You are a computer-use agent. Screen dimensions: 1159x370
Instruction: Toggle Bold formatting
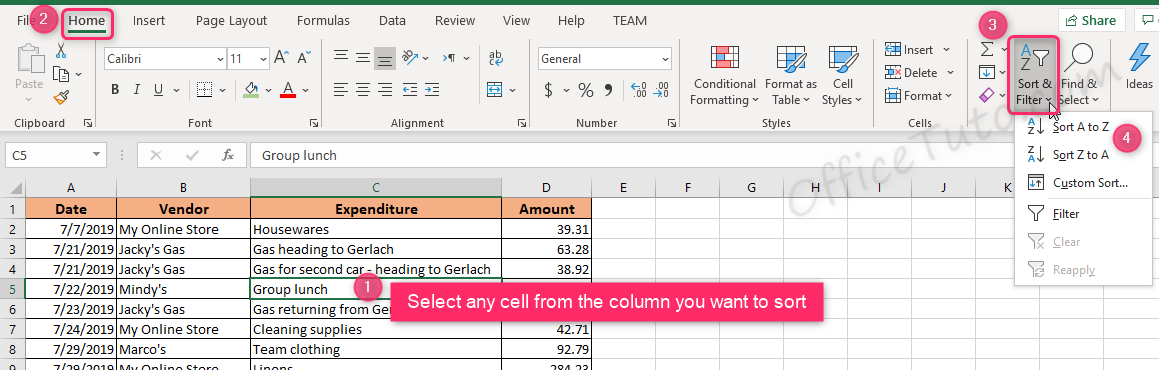pos(115,89)
